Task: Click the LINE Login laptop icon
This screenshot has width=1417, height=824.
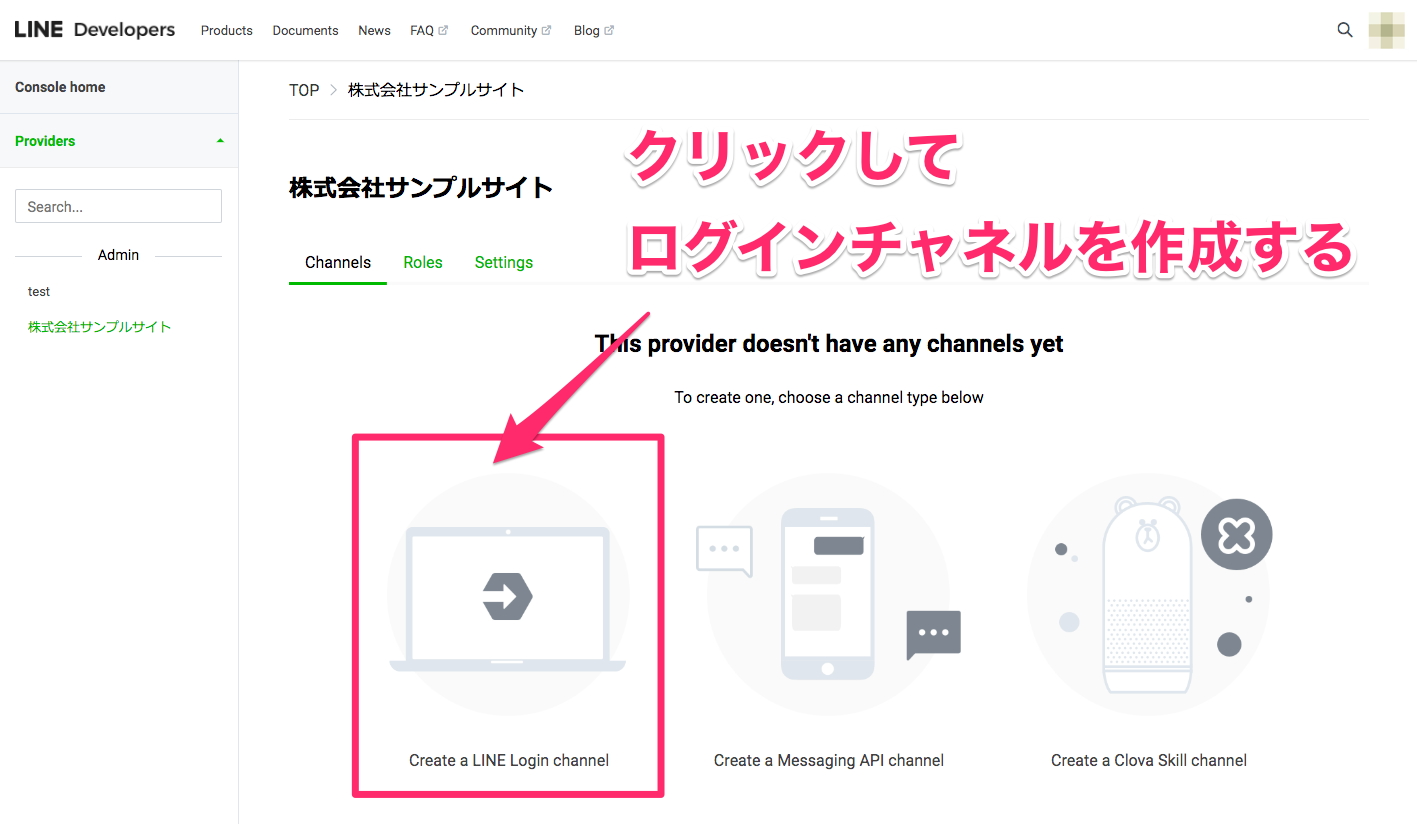Action: tap(508, 597)
